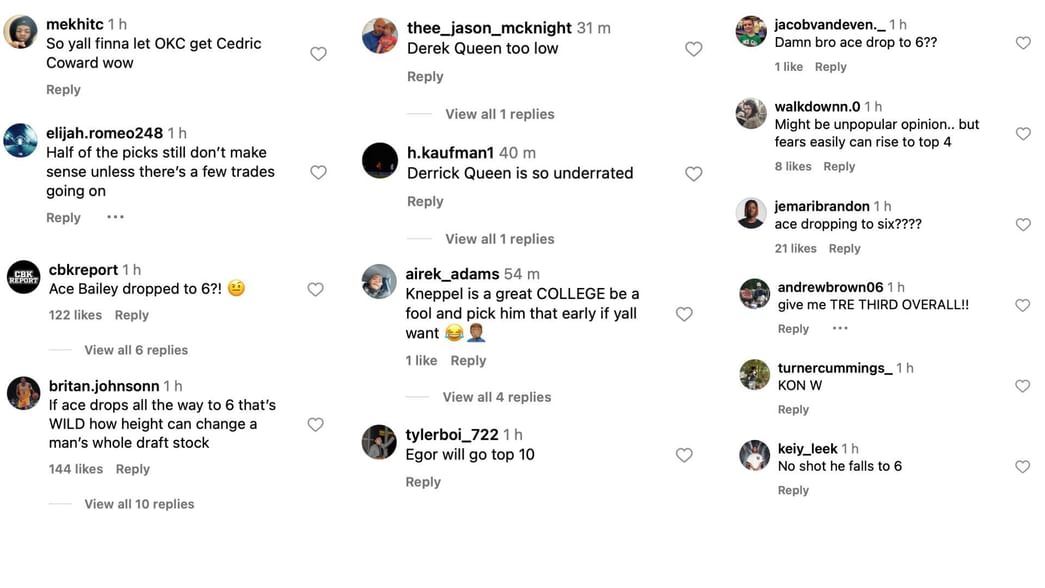Like airek_adams's comment about Kneppel
The image size is (1045, 588).
coord(684,314)
